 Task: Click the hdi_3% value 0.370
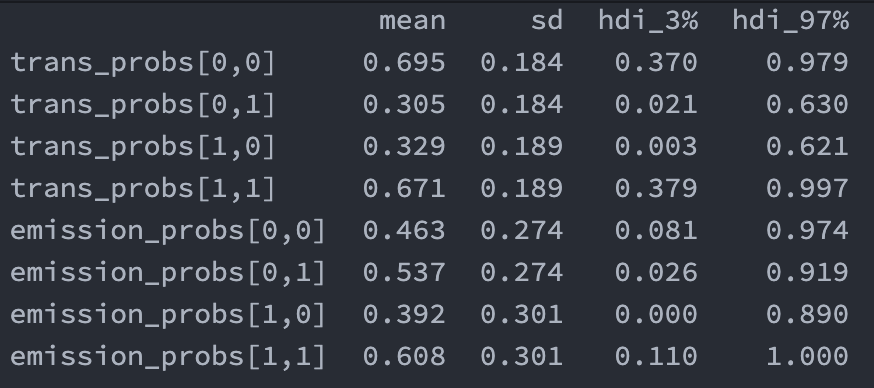tap(656, 62)
